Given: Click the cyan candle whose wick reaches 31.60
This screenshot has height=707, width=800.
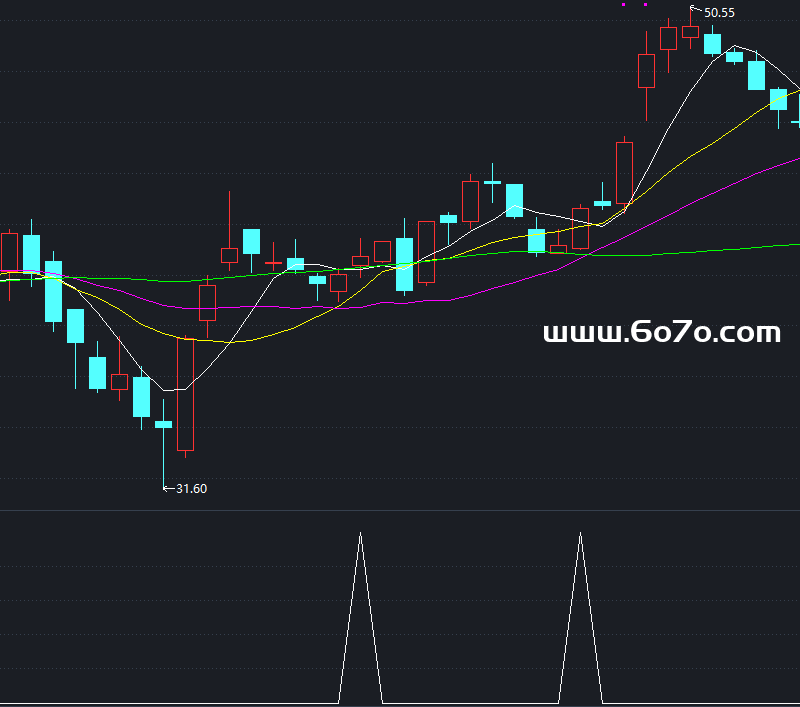Looking at the screenshot, I should click(x=163, y=424).
